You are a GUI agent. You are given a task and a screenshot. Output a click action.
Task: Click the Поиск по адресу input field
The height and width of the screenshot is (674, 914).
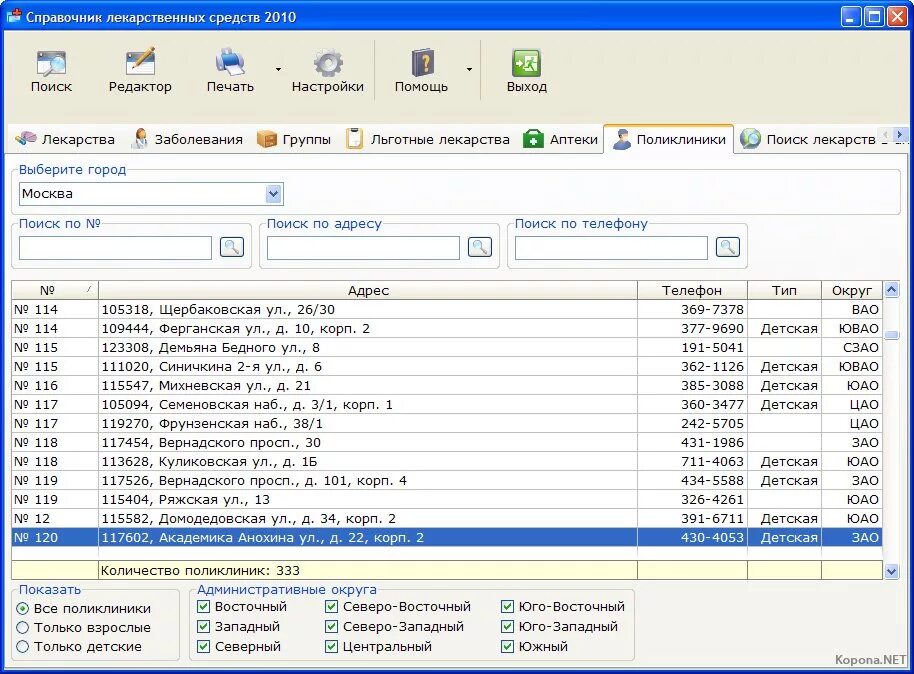(x=363, y=248)
